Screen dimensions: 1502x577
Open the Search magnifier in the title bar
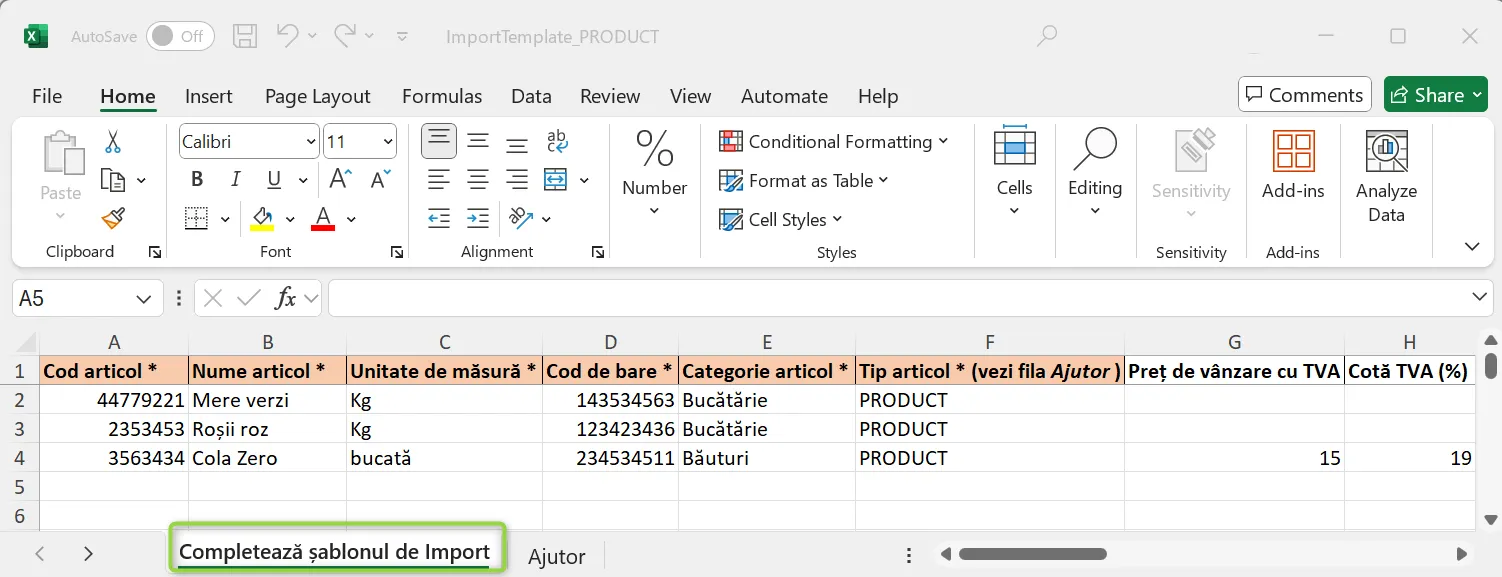point(1046,37)
